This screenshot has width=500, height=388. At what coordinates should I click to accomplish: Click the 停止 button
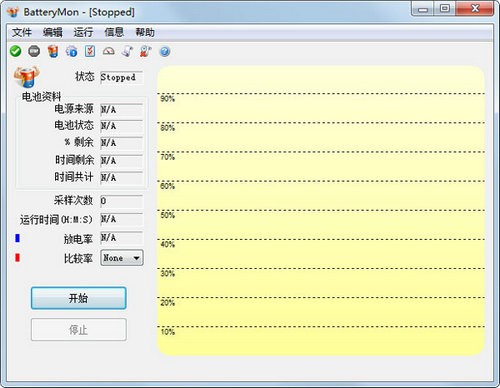pos(79,330)
